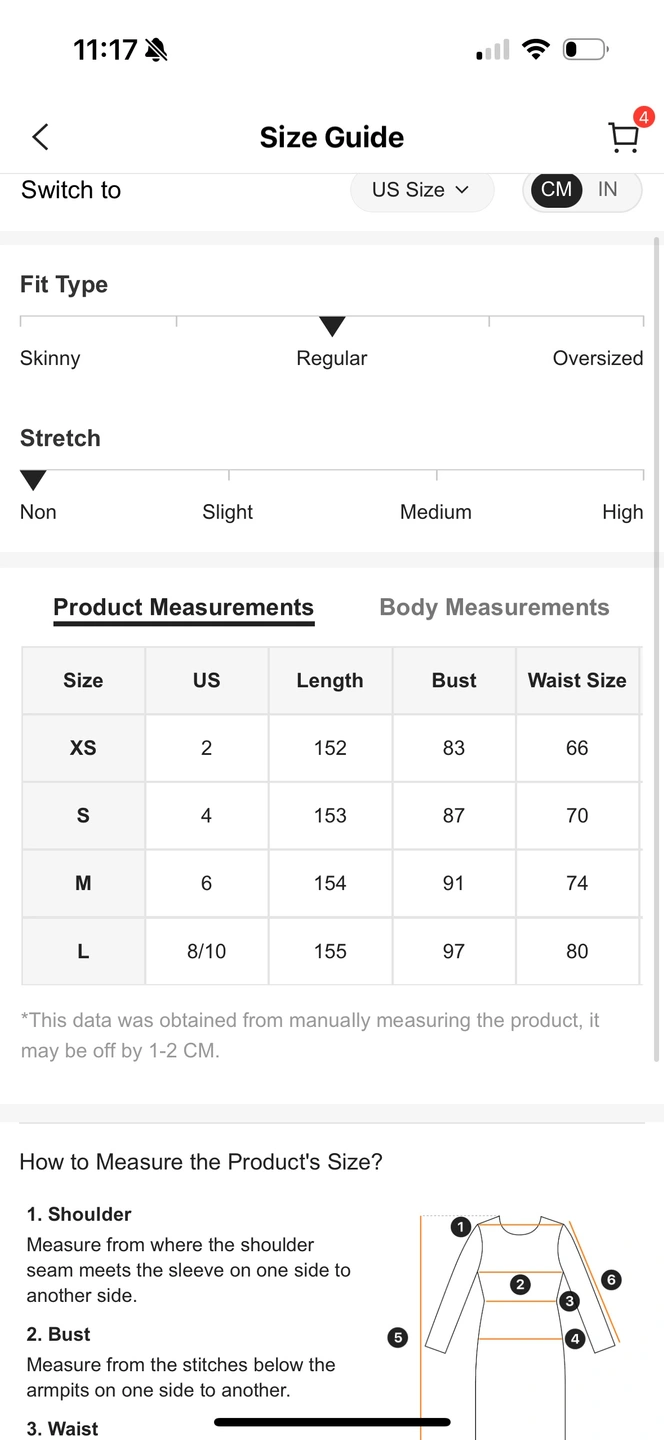Switch units to IN
The width and height of the screenshot is (664, 1440).
coord(608,190)
